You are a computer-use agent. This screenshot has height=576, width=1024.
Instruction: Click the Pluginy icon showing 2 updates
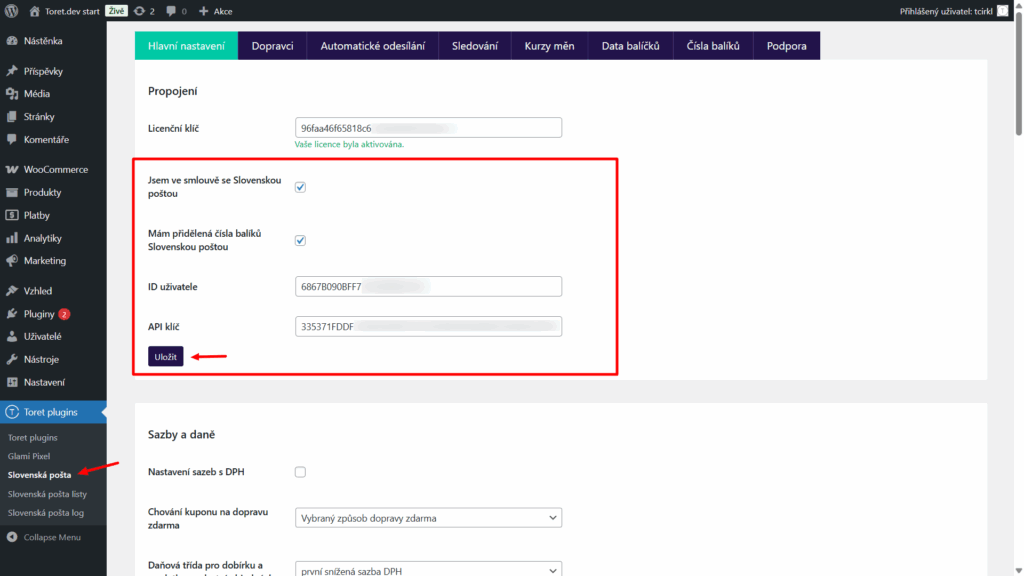pyautogui.click(x=14, y=312)
